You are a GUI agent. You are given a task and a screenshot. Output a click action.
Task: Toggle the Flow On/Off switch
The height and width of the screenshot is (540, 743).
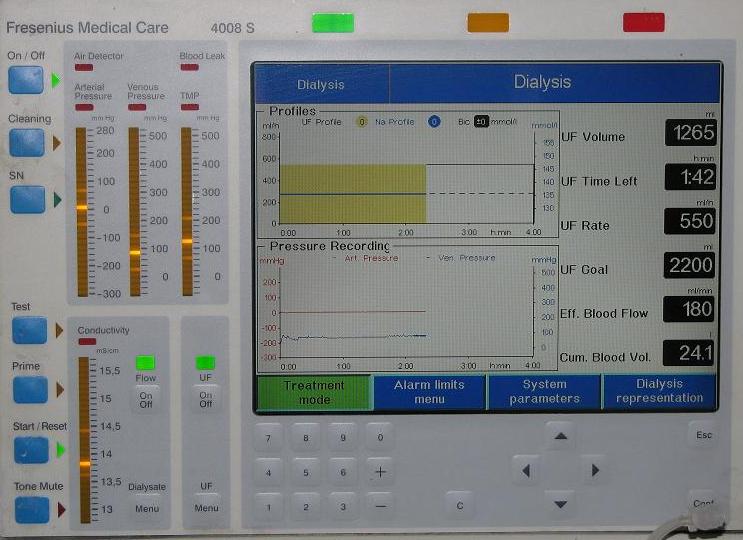click(x=145, y=397)
